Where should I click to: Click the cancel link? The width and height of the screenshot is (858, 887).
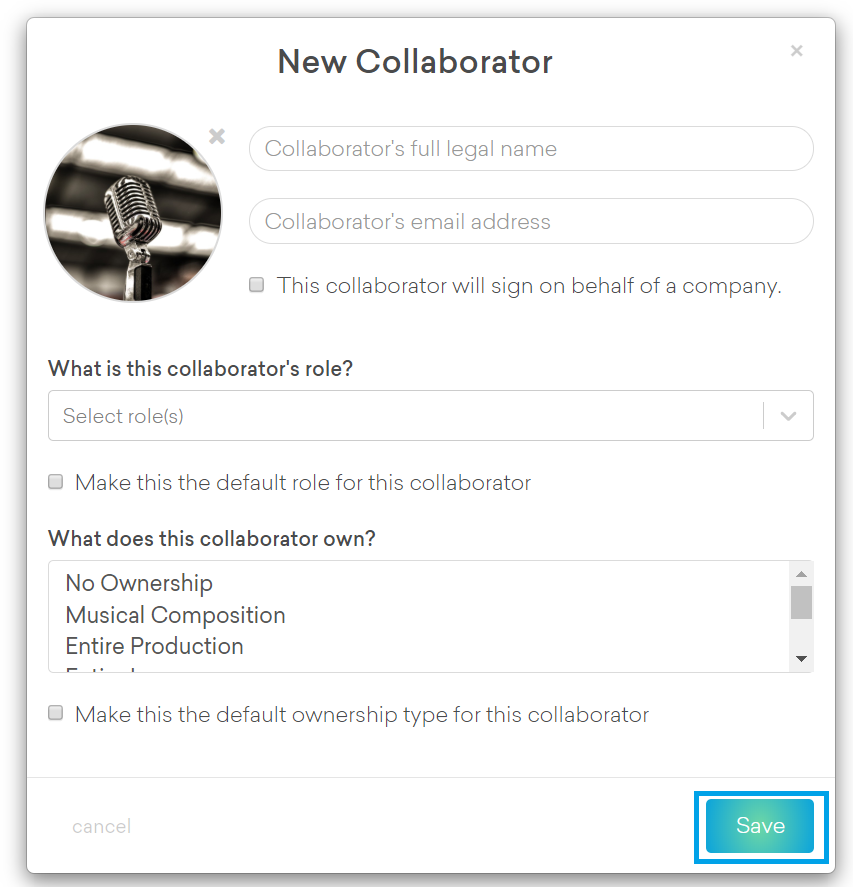(101, 827)
